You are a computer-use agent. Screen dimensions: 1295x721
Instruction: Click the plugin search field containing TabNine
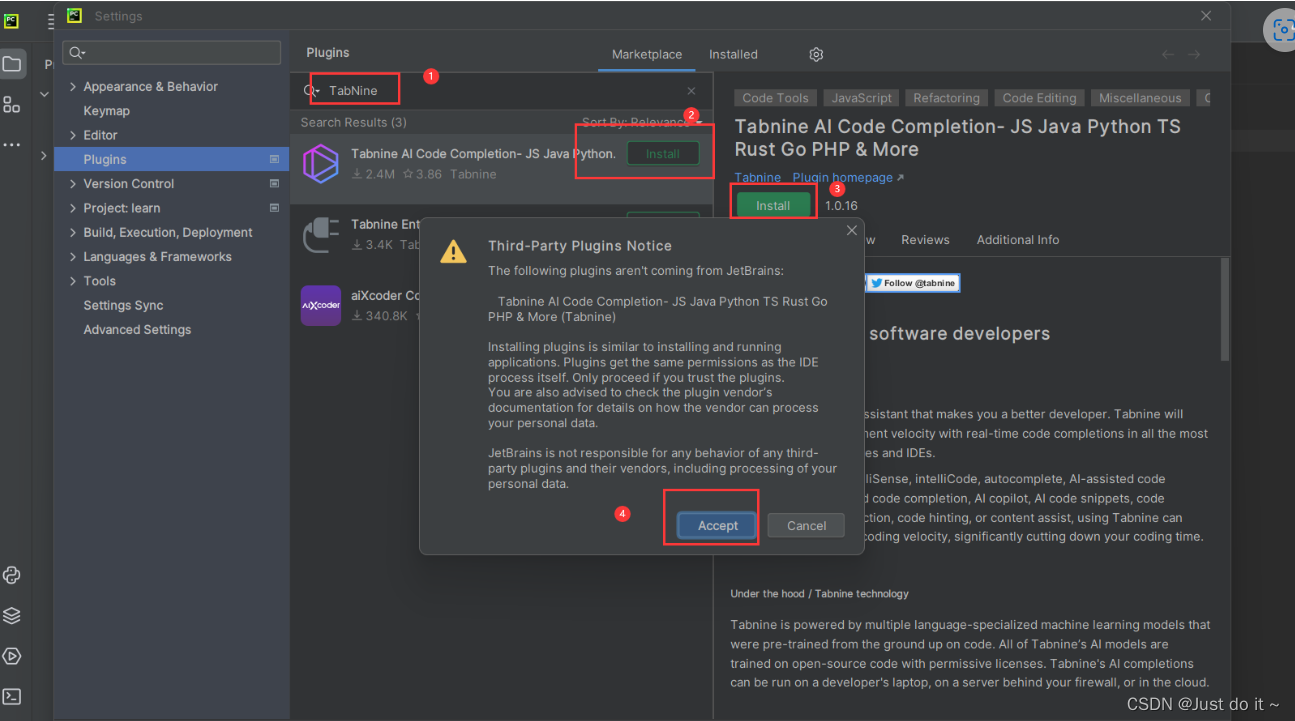point(501,91)
